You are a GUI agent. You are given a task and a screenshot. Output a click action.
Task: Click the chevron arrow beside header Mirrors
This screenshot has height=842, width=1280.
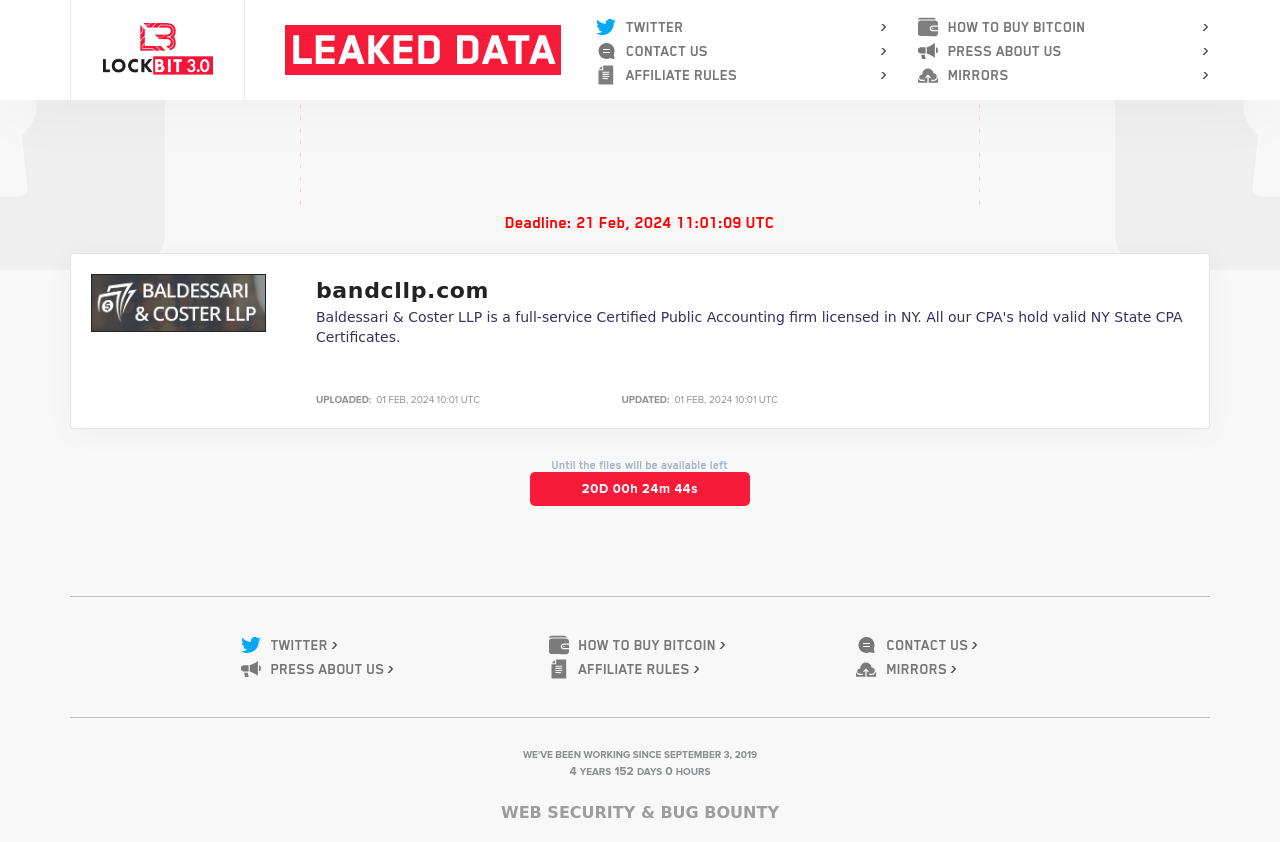[x=1205, y=75]
